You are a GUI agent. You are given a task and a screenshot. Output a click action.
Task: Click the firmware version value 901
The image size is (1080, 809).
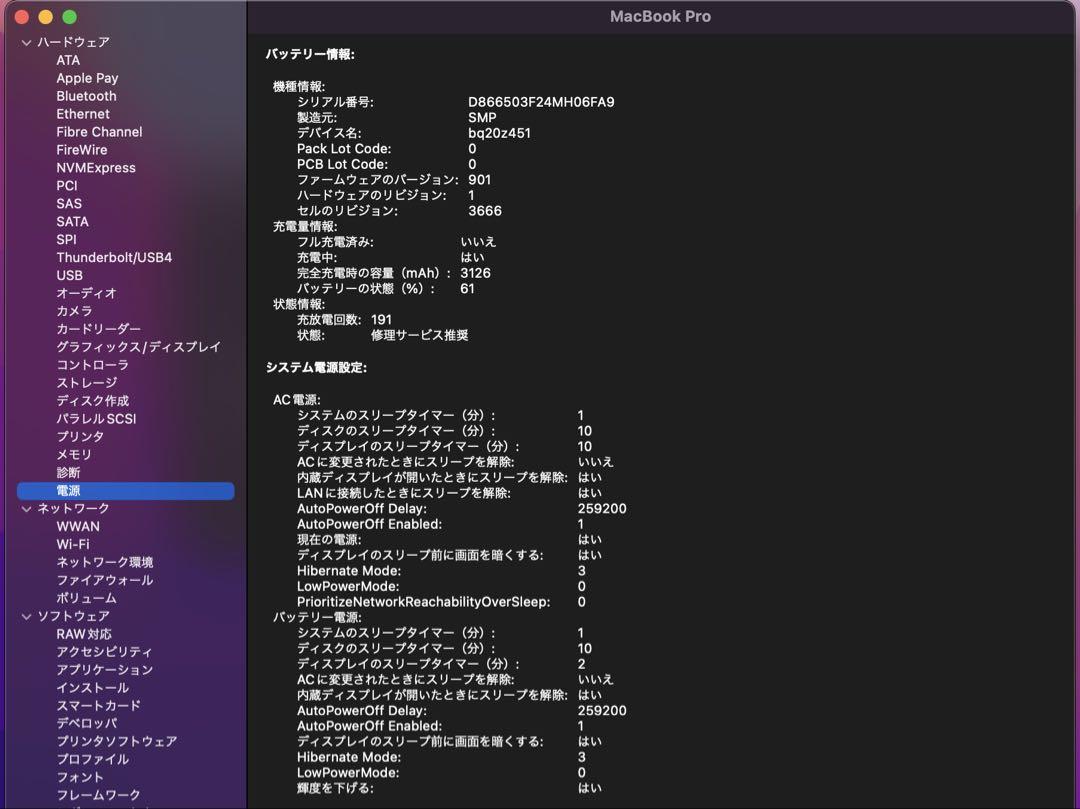point(479,180)
